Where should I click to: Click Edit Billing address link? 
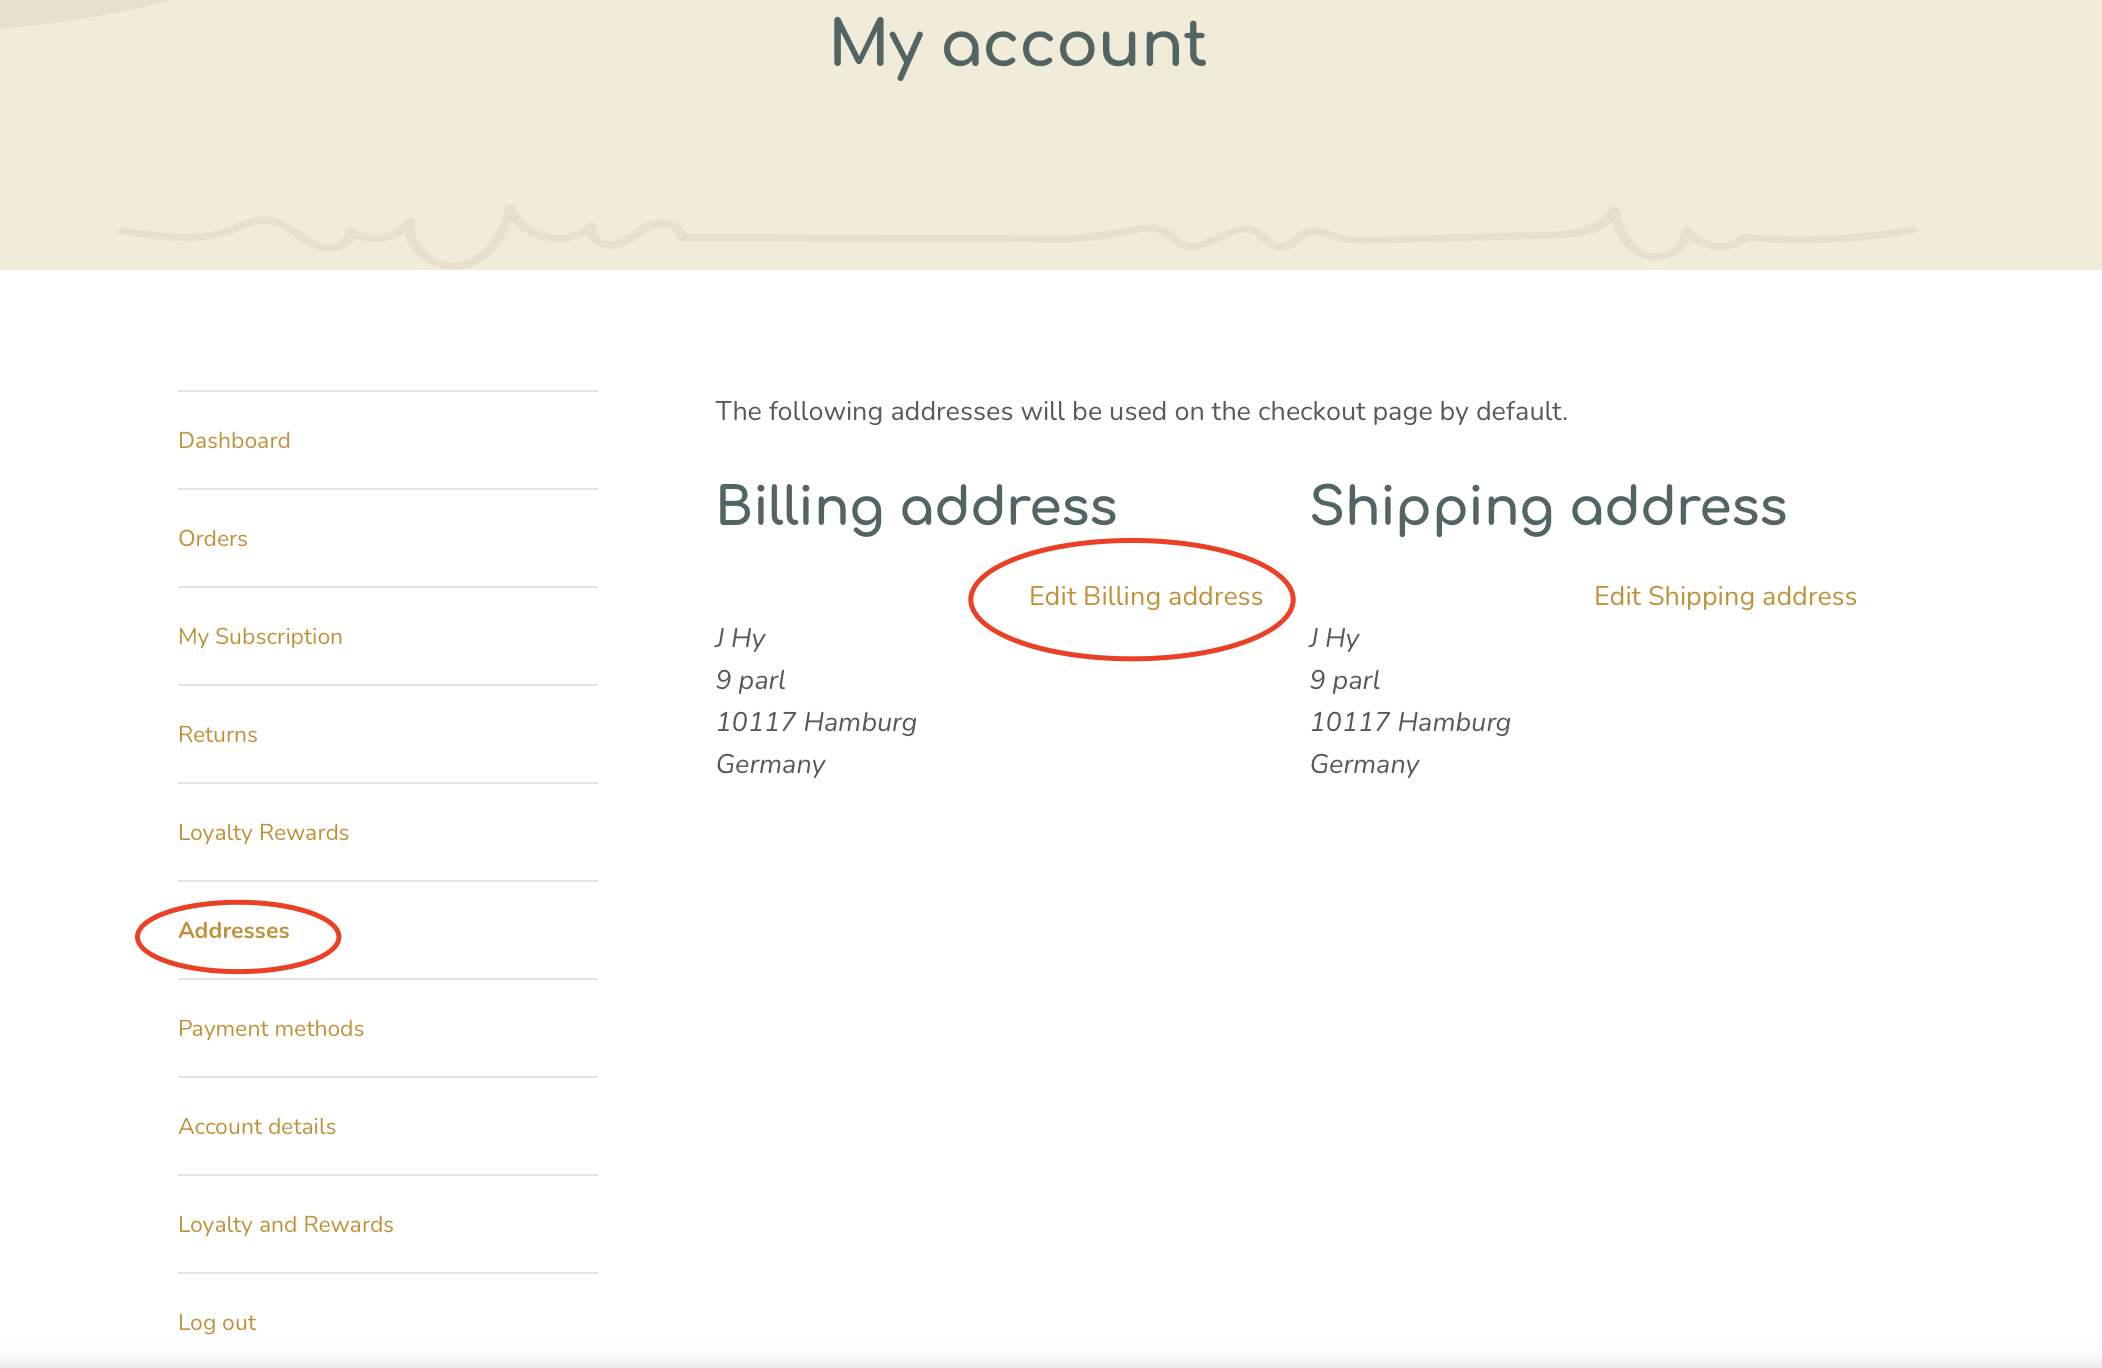[1145, 596]
